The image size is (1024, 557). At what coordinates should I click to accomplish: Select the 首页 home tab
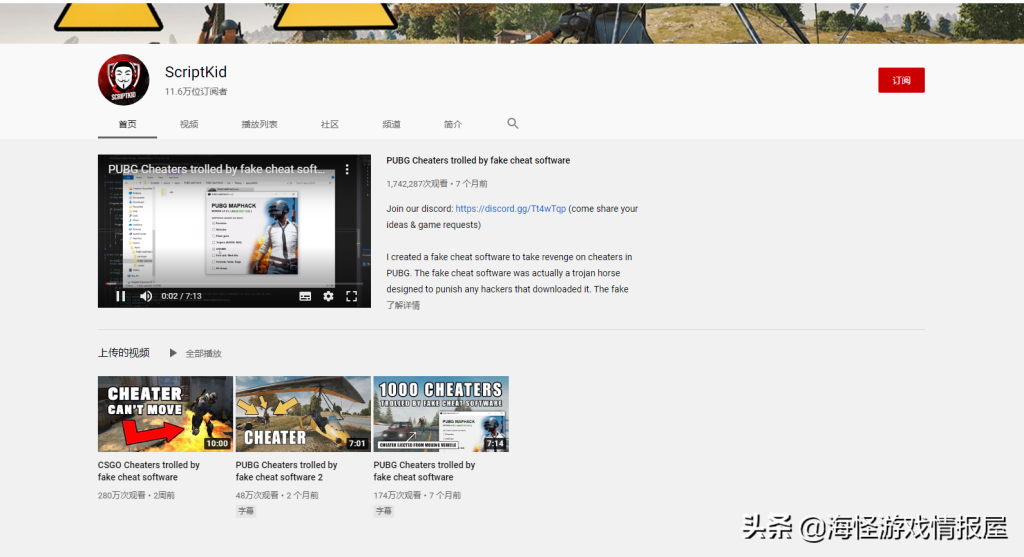(127, 124)
